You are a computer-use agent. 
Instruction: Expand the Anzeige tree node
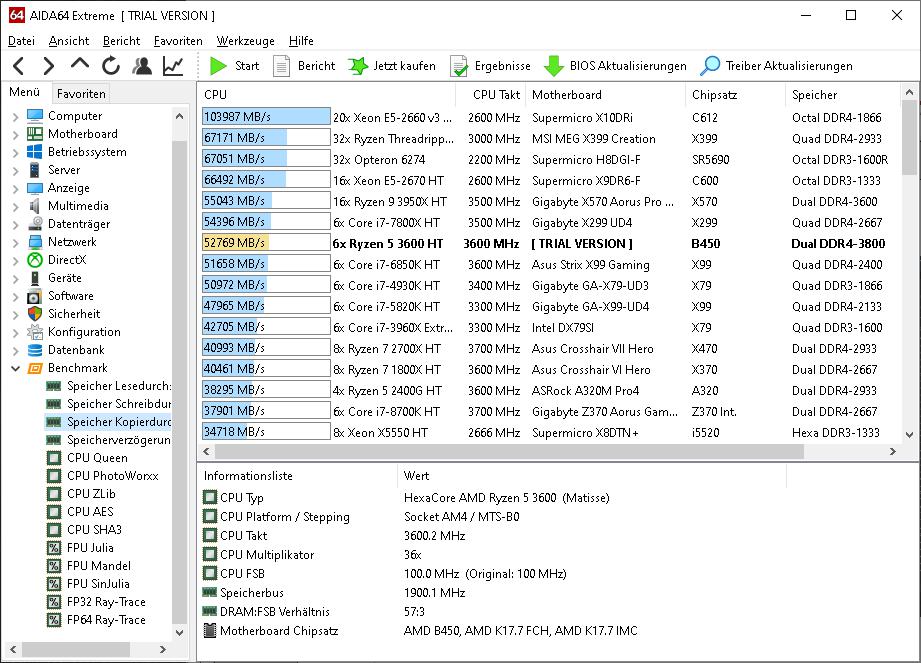click(x=15, y=189)
